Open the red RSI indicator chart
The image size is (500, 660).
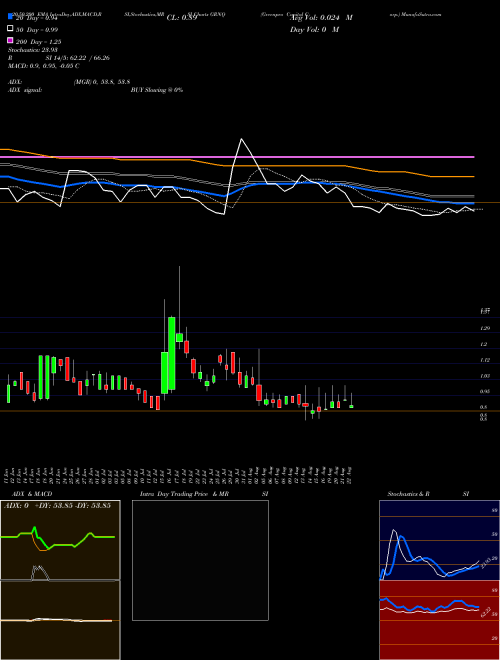(x=439, y=620)
